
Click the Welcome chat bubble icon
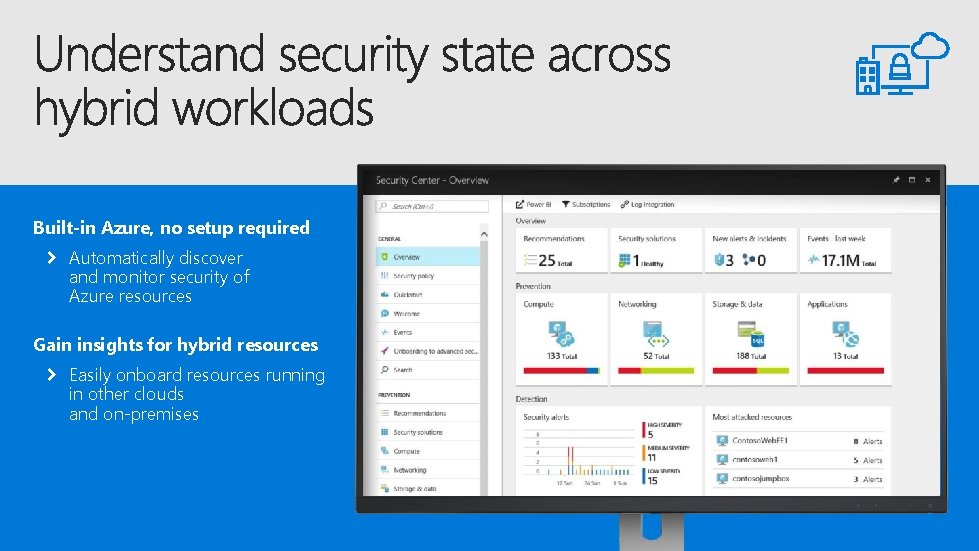point(385,313)
